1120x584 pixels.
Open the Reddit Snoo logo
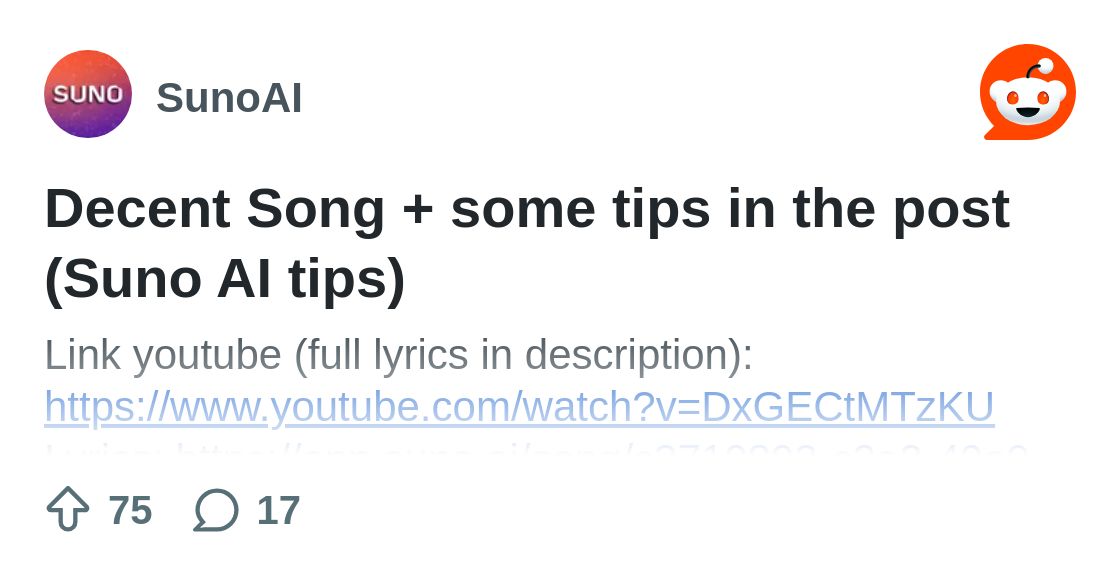coord(1028,91)
